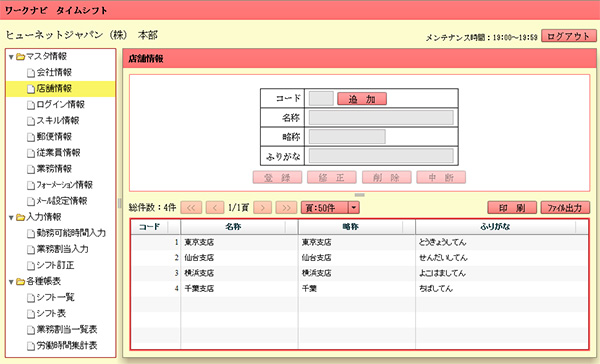Go to previous page with < button
This screenshot has width=600, height=364.
tap(215, 208)
